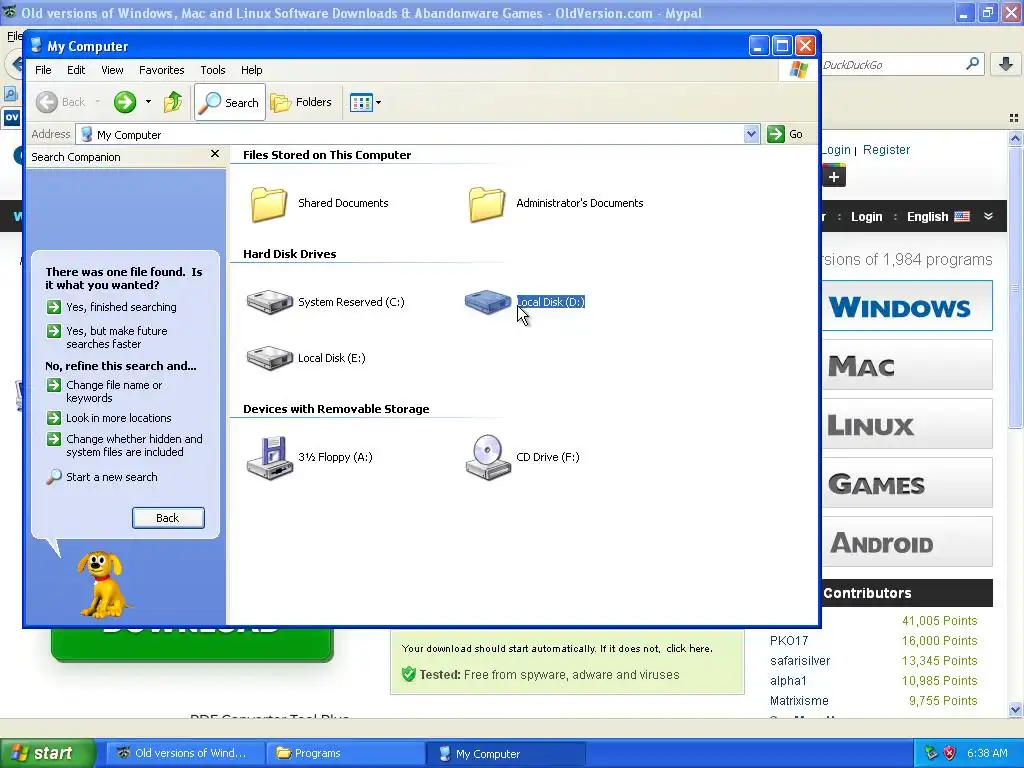The width and height of the screenshot is (1024, 768).
Task: Open the File menu in My Computer
Action: pyautogui.click(x=43, y=70)
